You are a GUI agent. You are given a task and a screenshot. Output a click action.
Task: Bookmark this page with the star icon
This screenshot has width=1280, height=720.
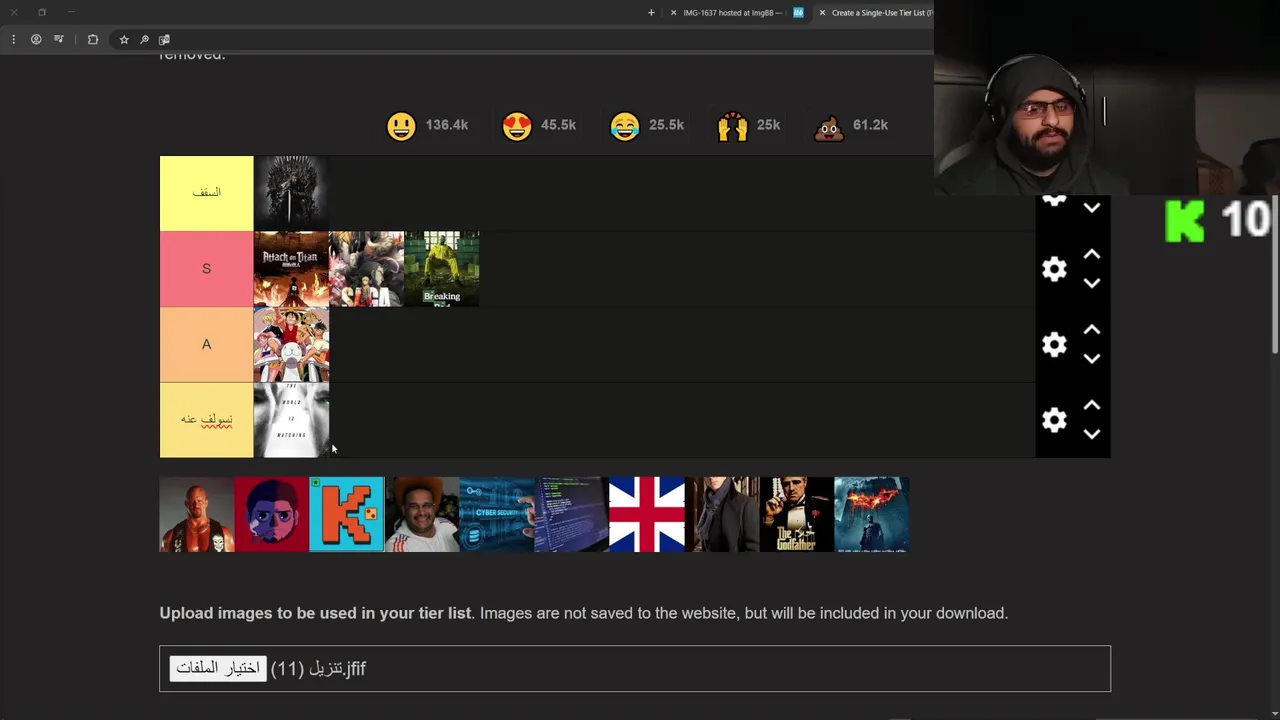click(x=124, y=39)
